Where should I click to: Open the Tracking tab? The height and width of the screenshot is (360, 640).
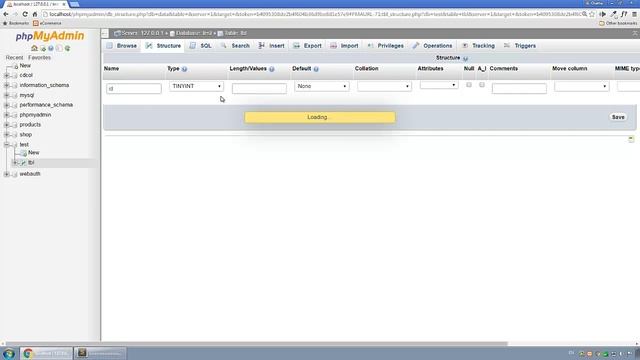pyautogui.click(x=478, y=46)
